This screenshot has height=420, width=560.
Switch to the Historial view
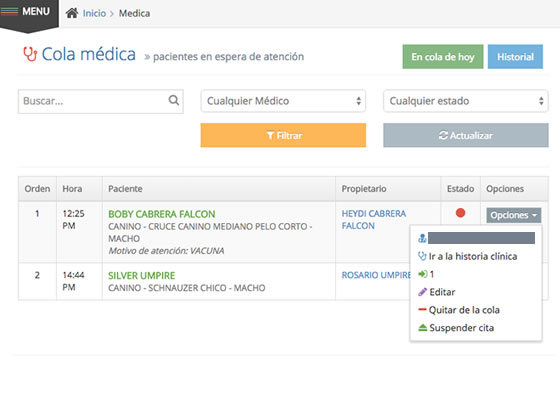click(x=515, y=57)
